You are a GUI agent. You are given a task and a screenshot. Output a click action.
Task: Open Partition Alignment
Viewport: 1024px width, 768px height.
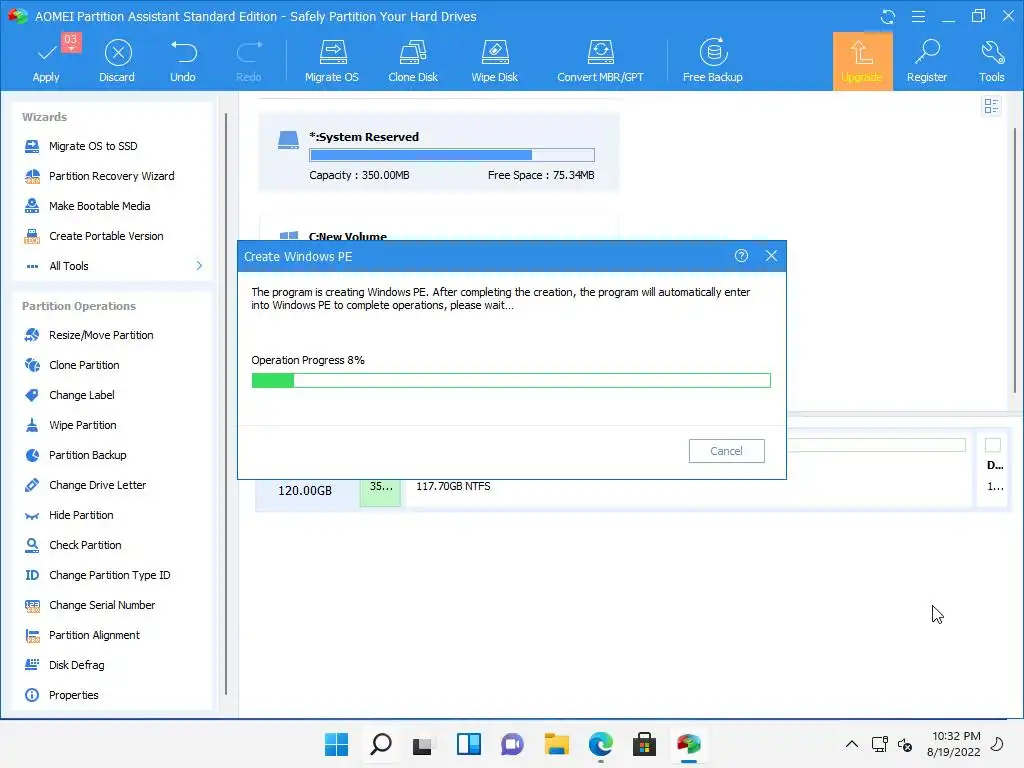point(94,635)
